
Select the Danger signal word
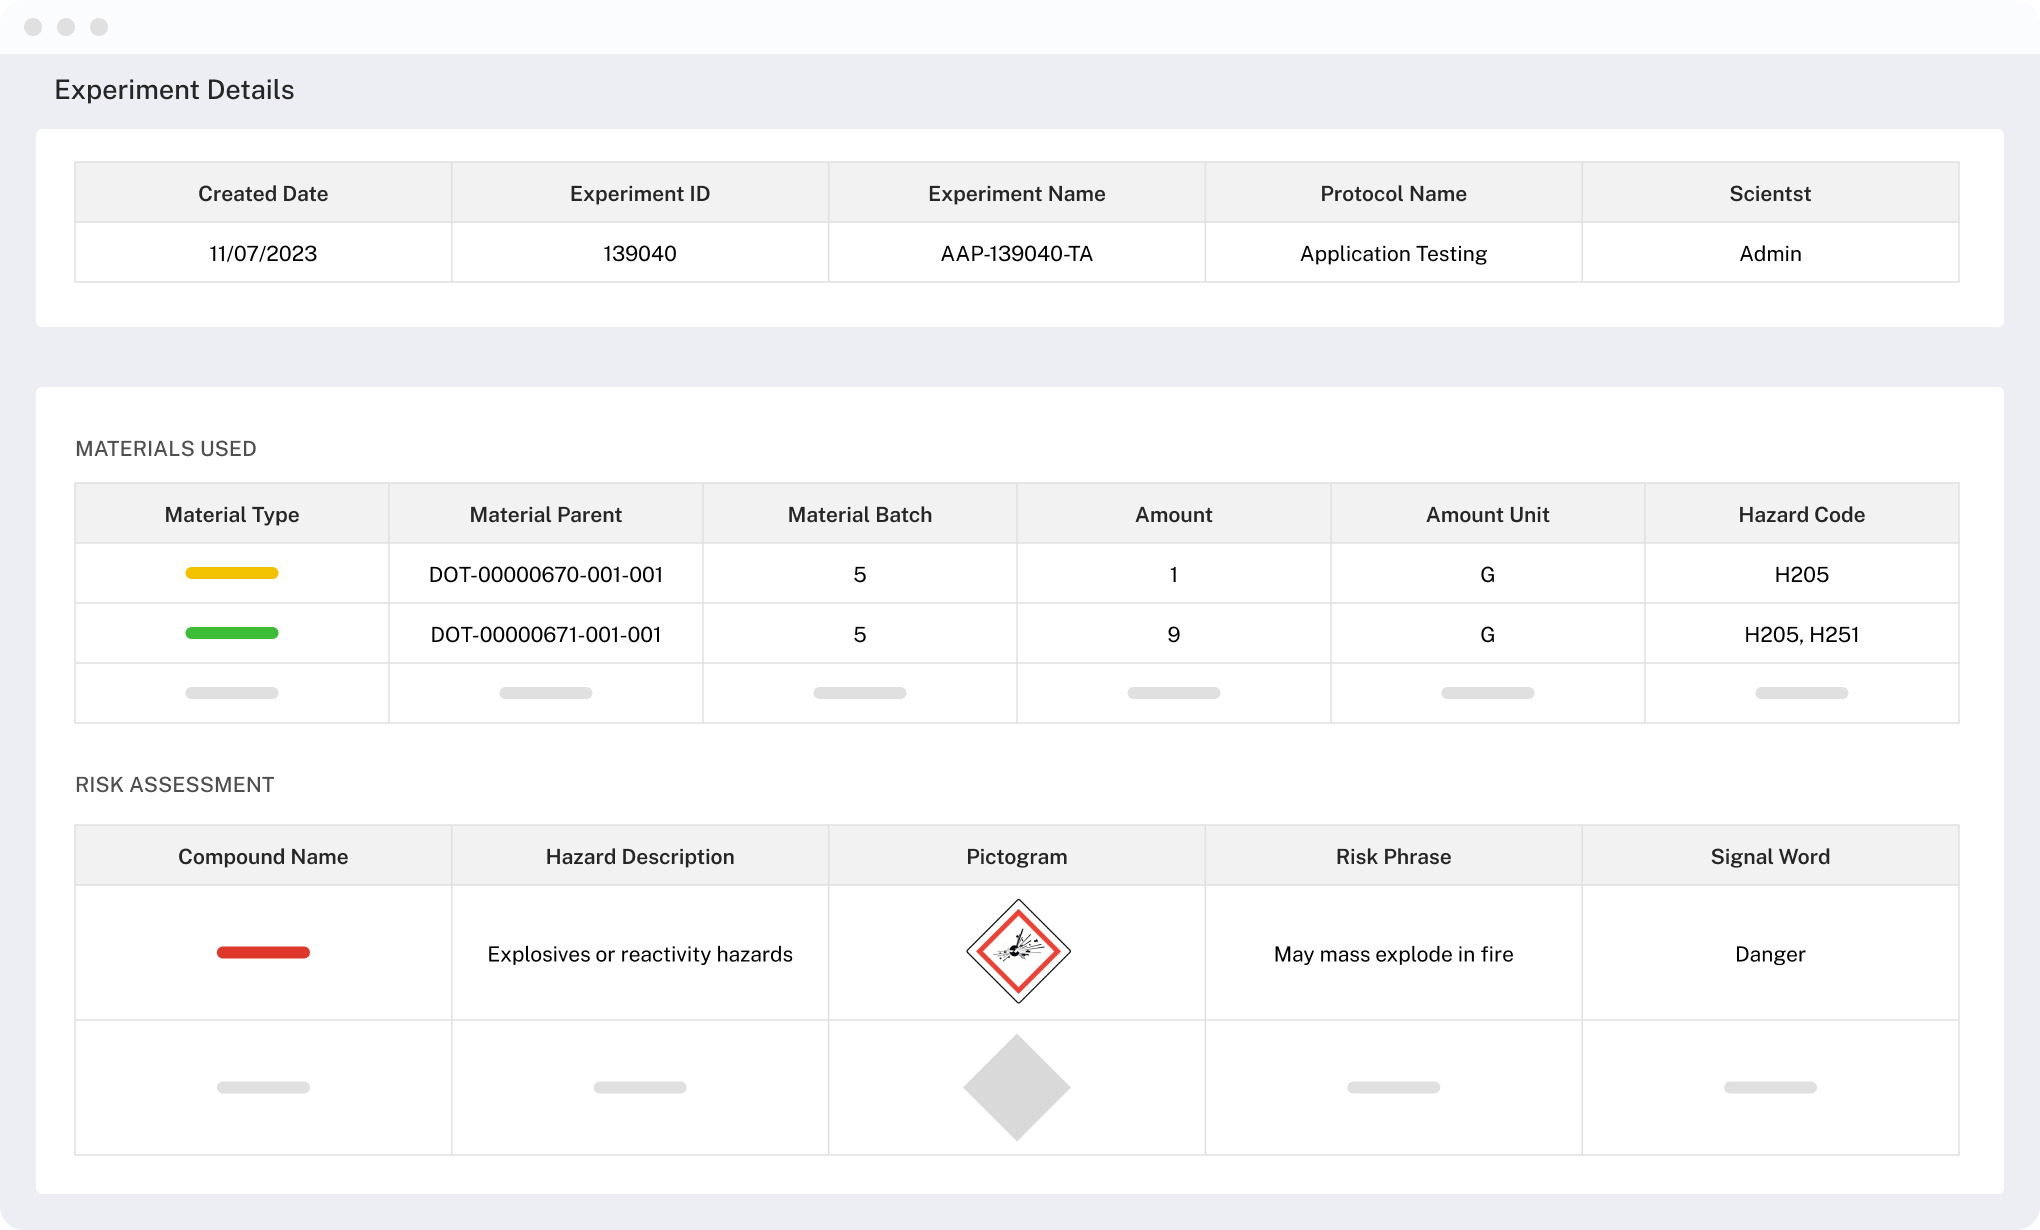(1770, 954)
